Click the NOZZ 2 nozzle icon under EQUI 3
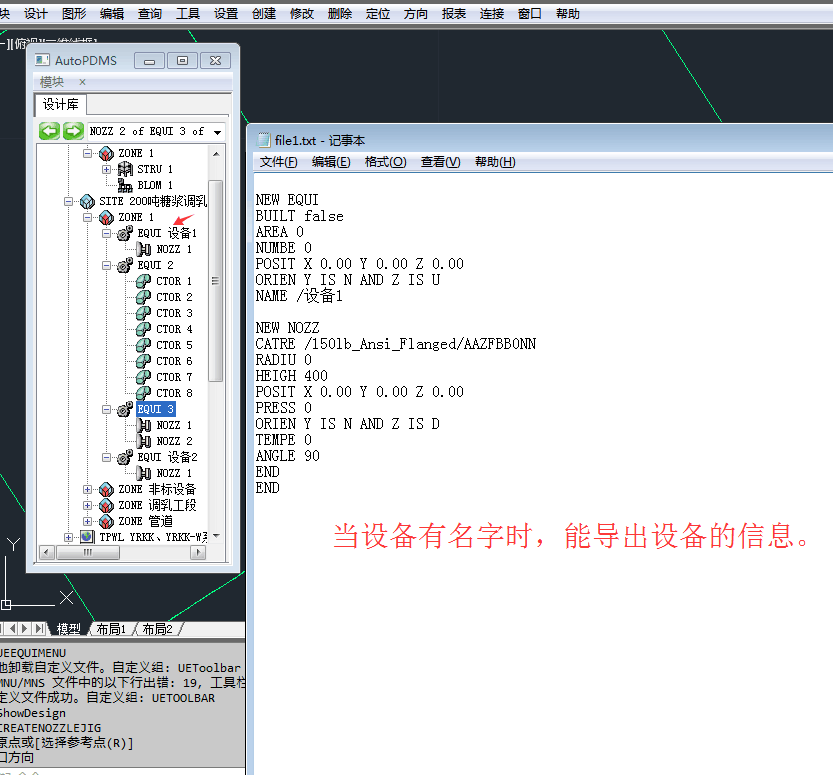The width and height of the screenshot is (833, 775). tap(143, 441)
